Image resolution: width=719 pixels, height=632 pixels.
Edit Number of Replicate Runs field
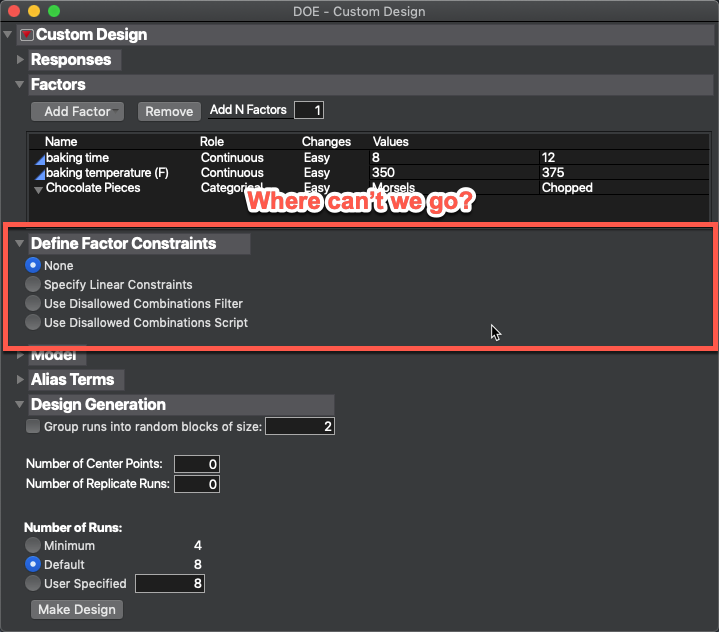(x=197, y=484)
